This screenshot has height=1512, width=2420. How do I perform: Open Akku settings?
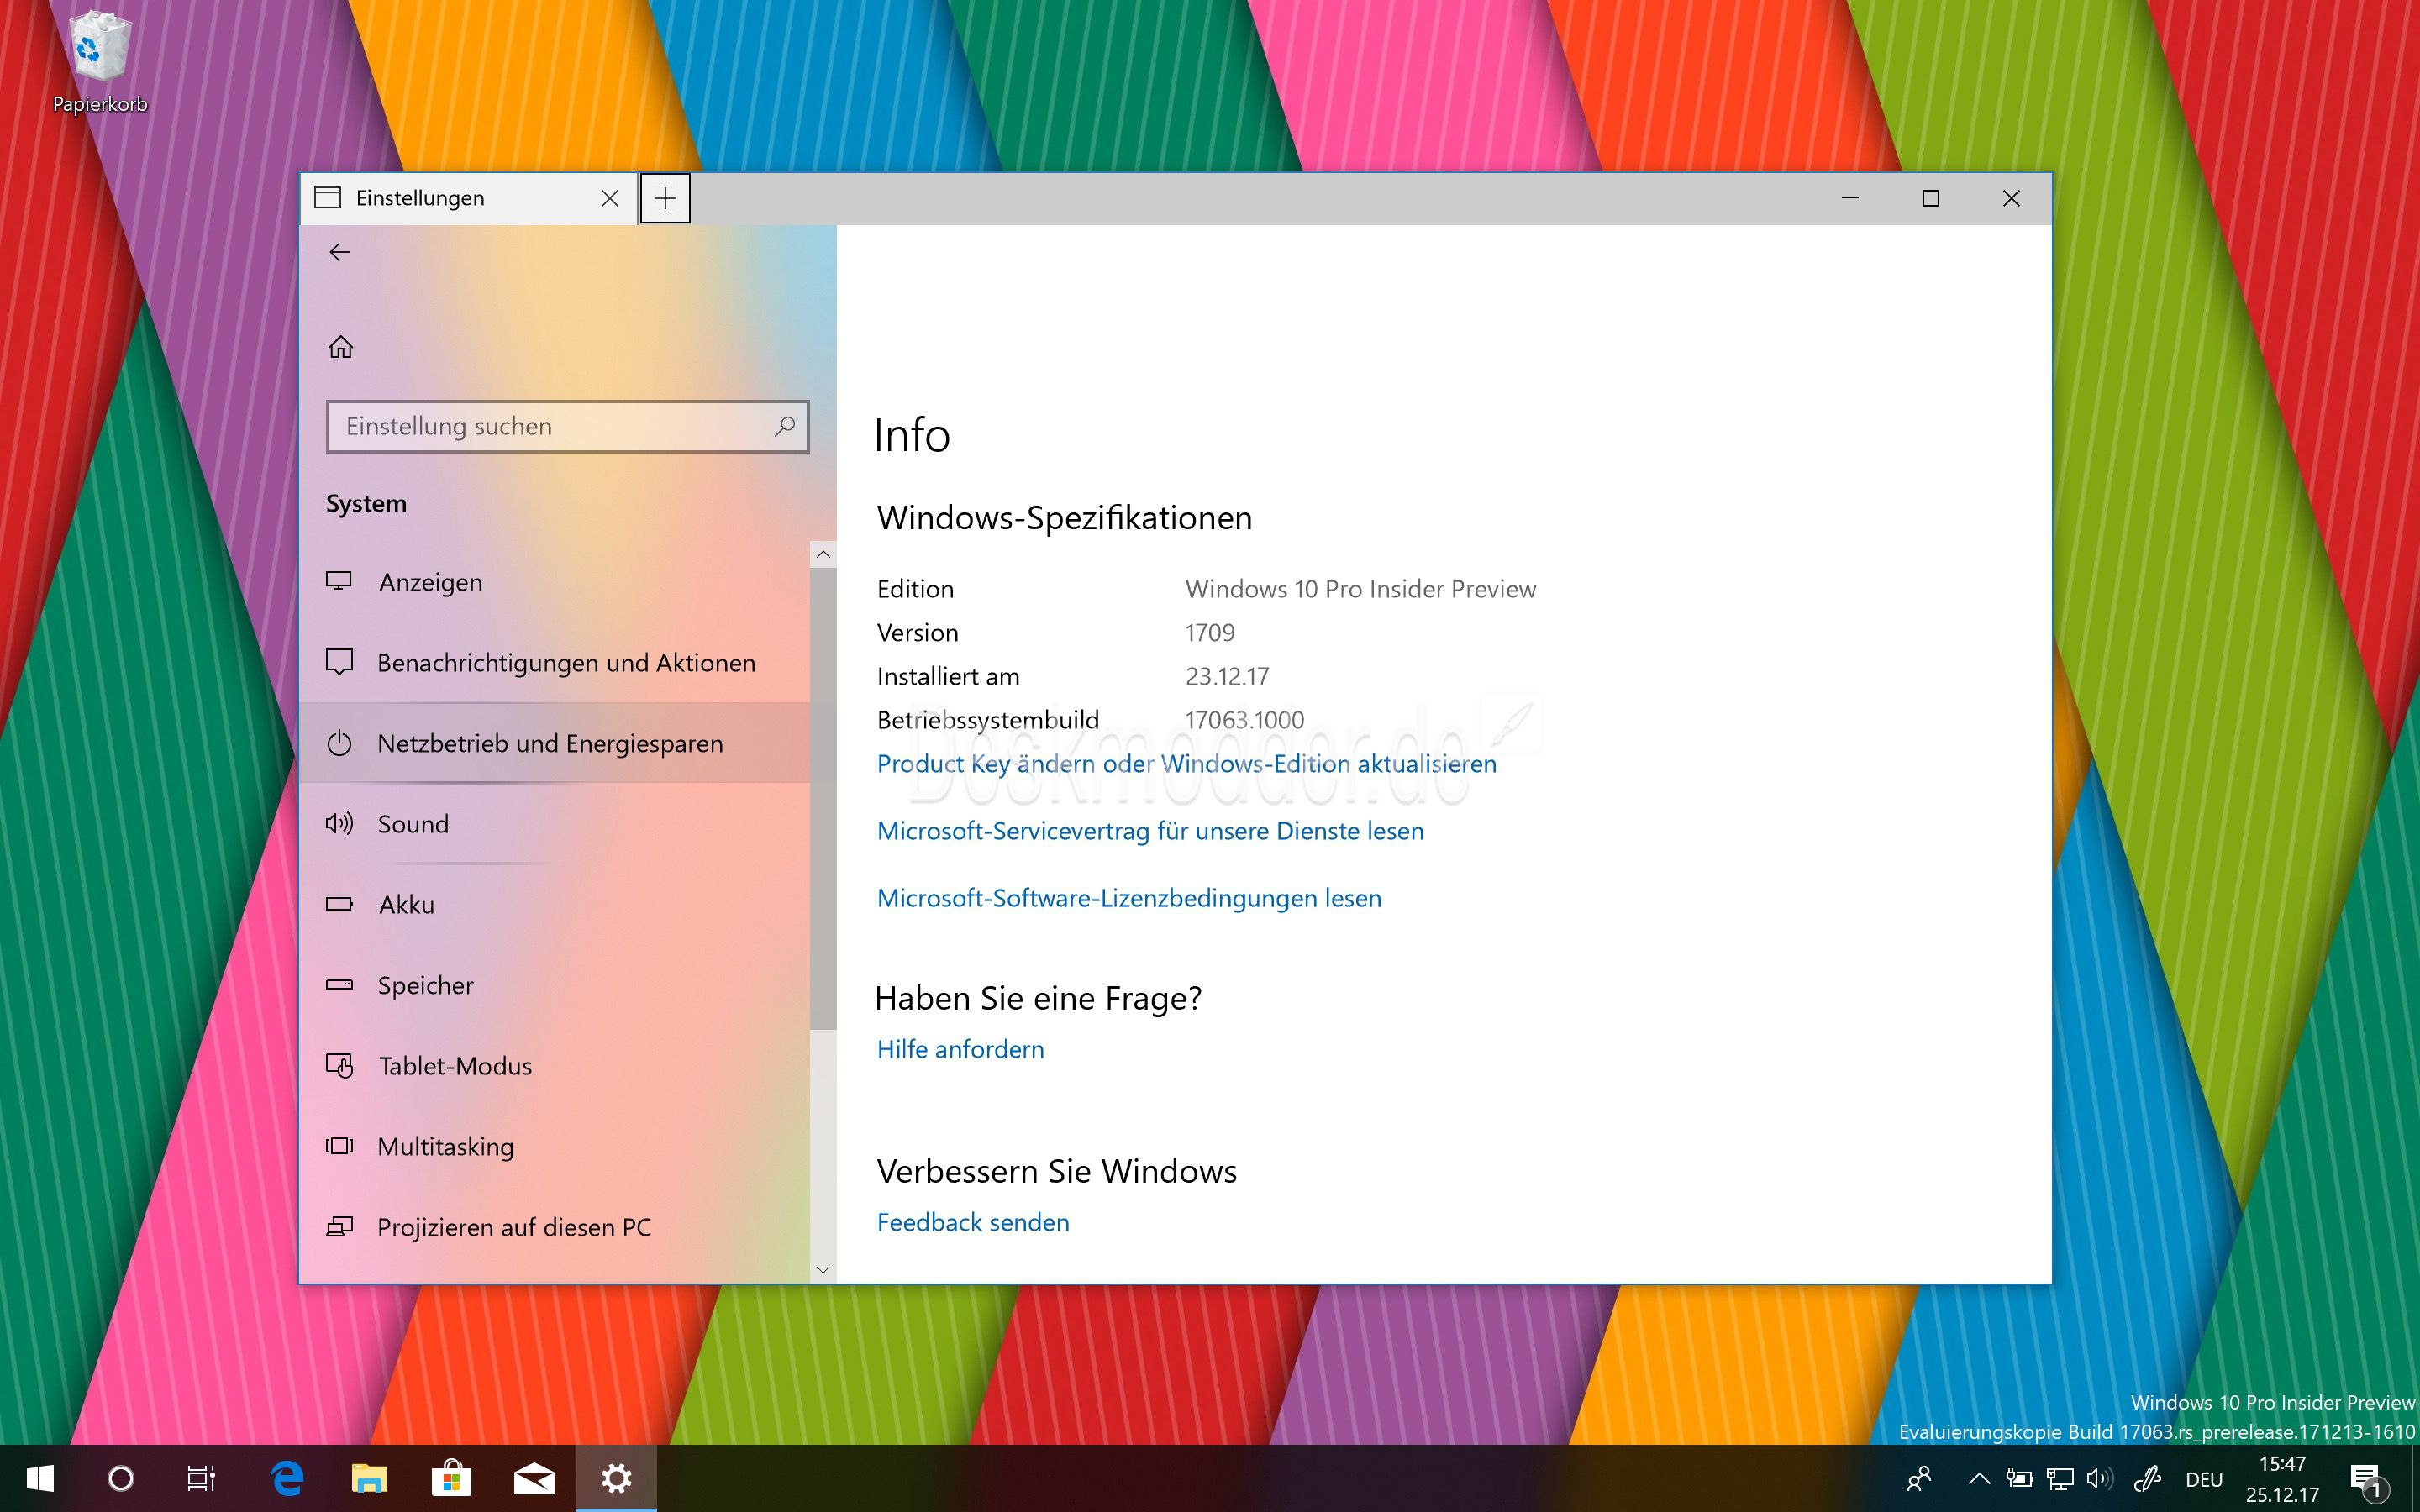pos(555,904)
